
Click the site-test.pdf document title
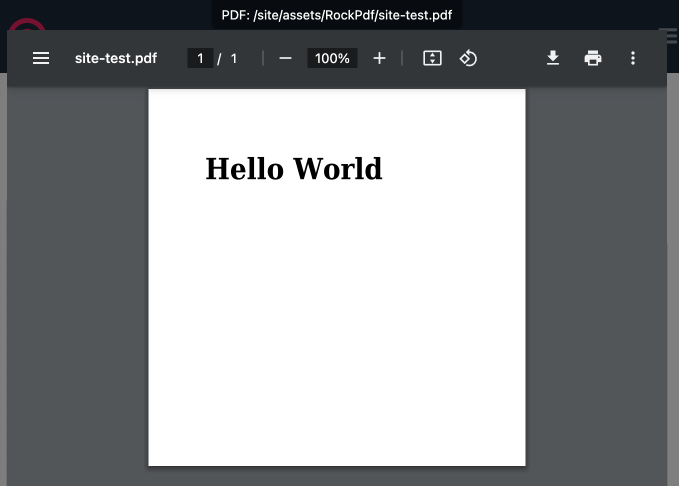pos(116,58)
